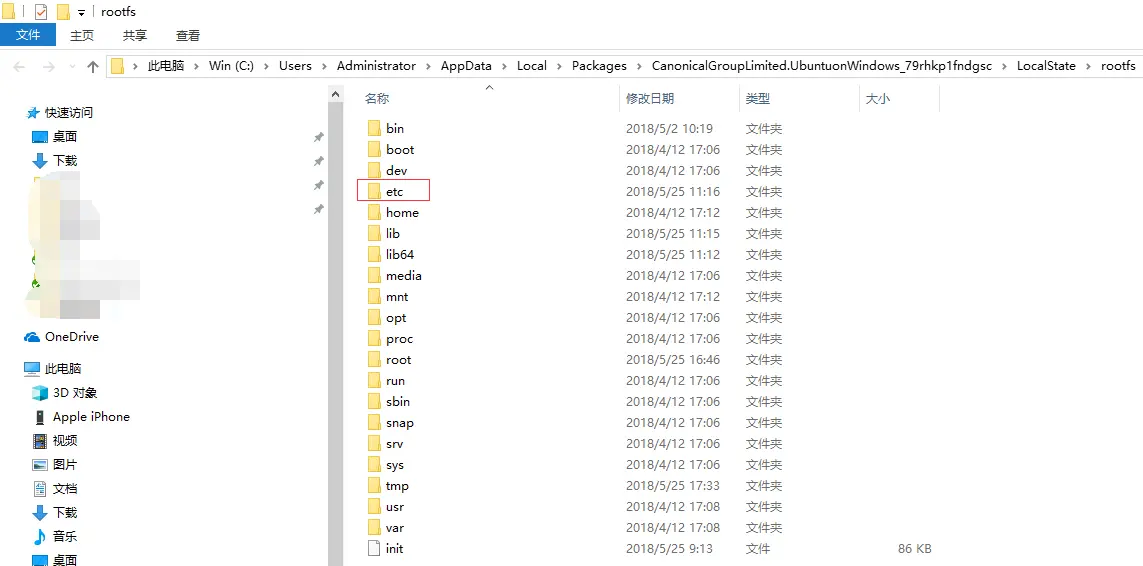Select the lib folder icon

(374, 233)
